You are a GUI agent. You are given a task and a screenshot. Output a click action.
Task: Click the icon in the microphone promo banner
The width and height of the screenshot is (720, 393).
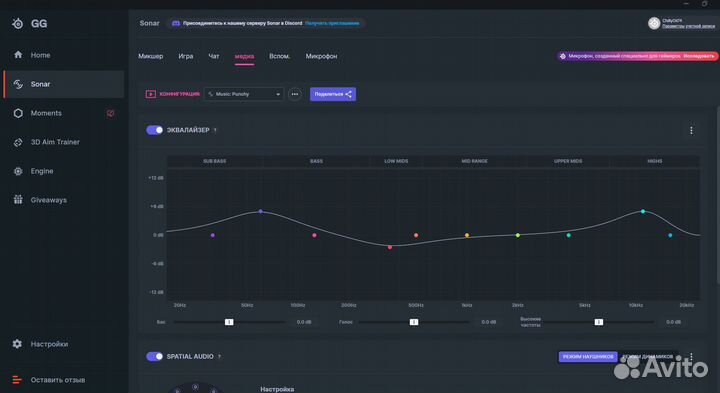(x=562, y=56)
